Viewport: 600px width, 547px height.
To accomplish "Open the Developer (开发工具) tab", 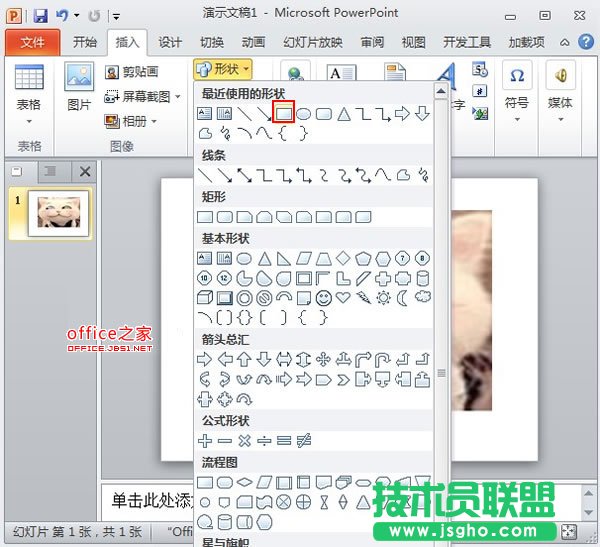I will coord(466,42).
